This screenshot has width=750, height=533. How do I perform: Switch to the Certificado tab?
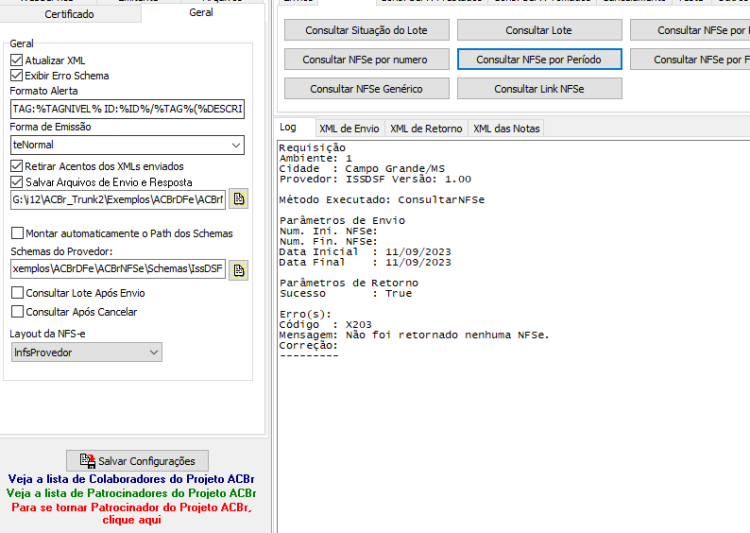69,14
